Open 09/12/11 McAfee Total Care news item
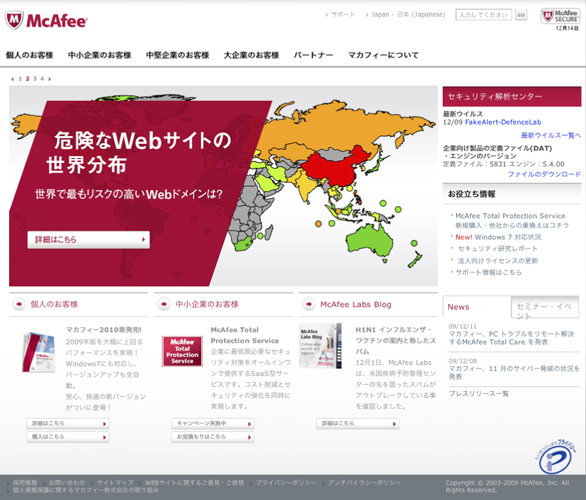 point(511,338)
